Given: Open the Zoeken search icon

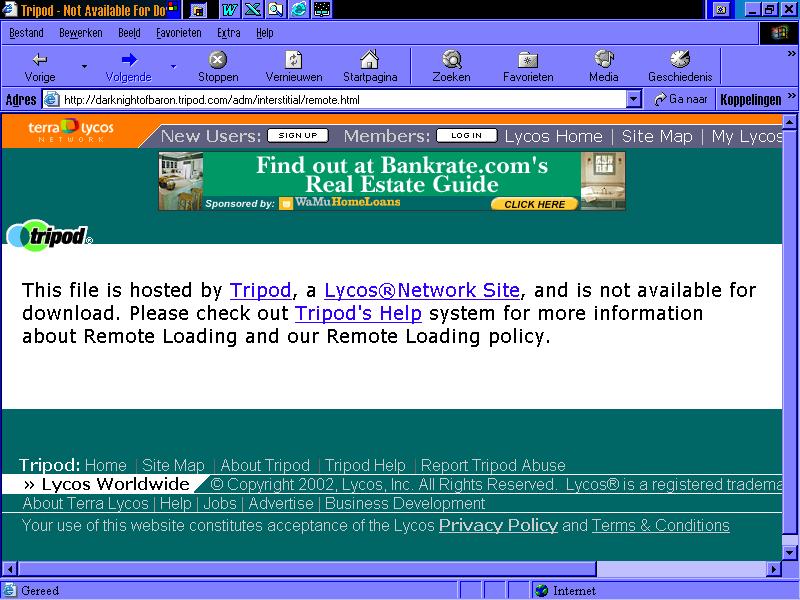Looking at the screenshot, I should pyautogui.click(x=451, y=60).
